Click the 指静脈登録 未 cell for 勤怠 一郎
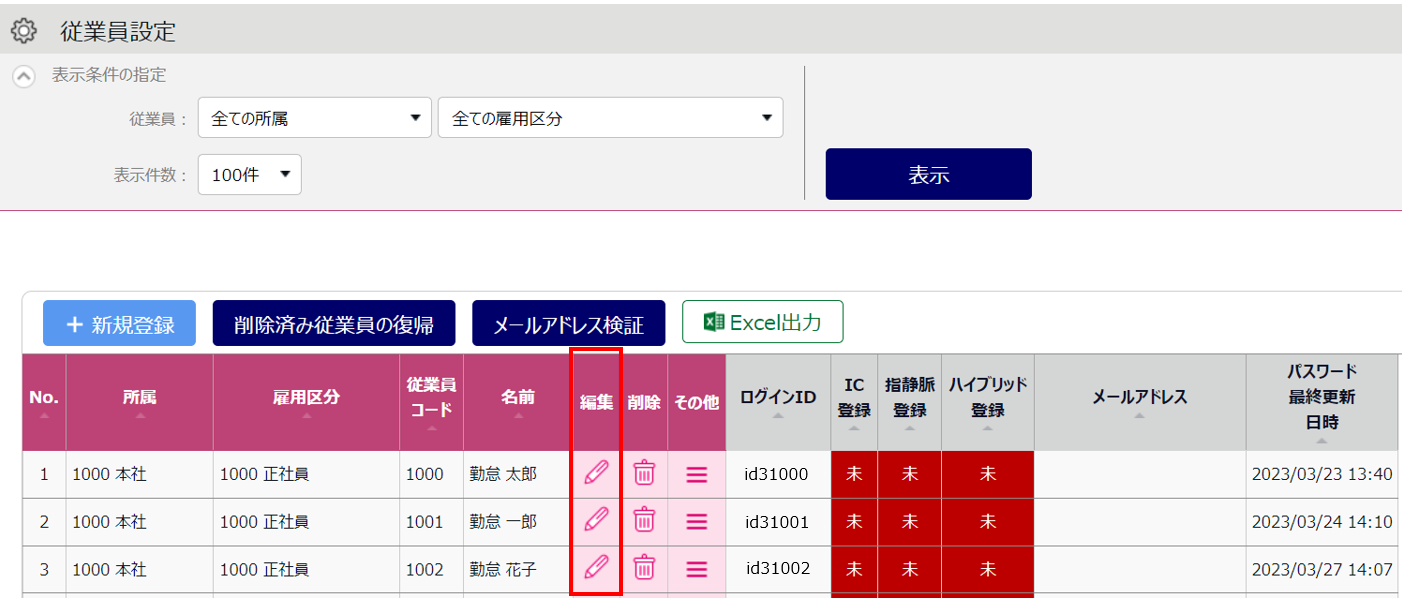The width and height of the screenshot is (1402, 600). click(910, 522)
